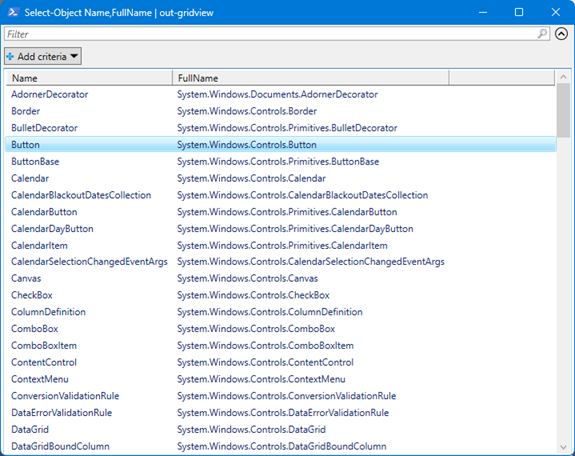Viewport: 575px width, 456px height.
Task: Open the Add criteria dropdown
Action: point(43,56)
